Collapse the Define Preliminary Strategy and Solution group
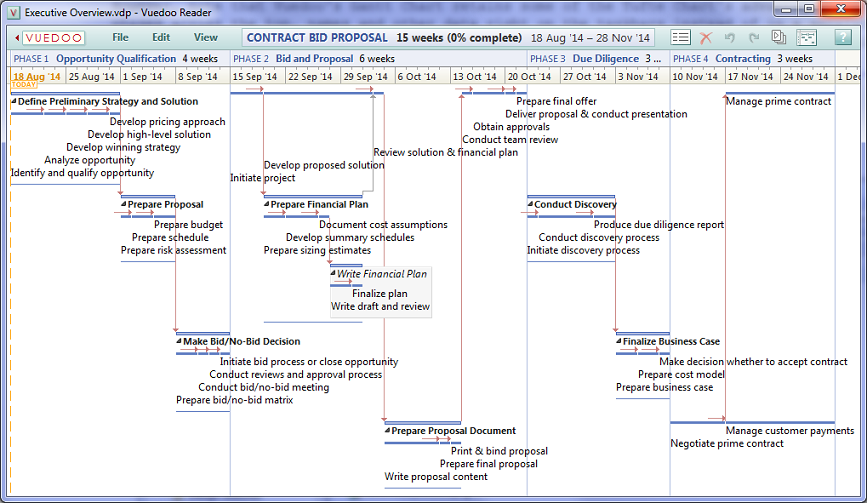Screen dimensions: 867x503 [14, 102]
